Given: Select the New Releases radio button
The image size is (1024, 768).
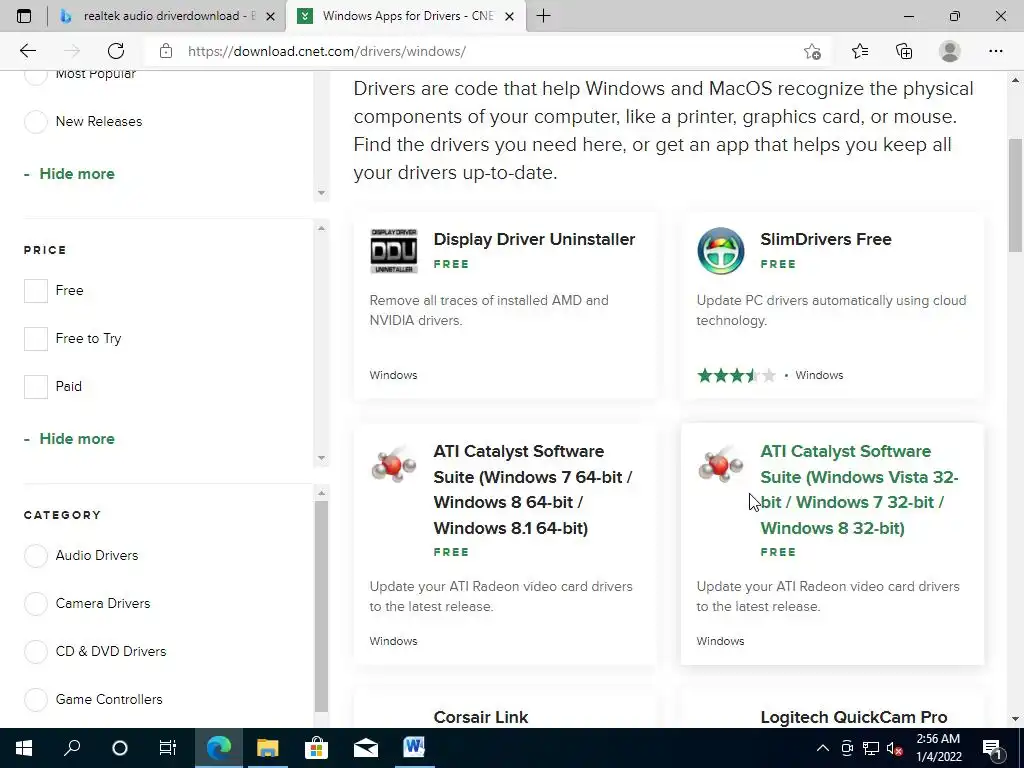Looking at the screenshot, I should tap(36, 121).
